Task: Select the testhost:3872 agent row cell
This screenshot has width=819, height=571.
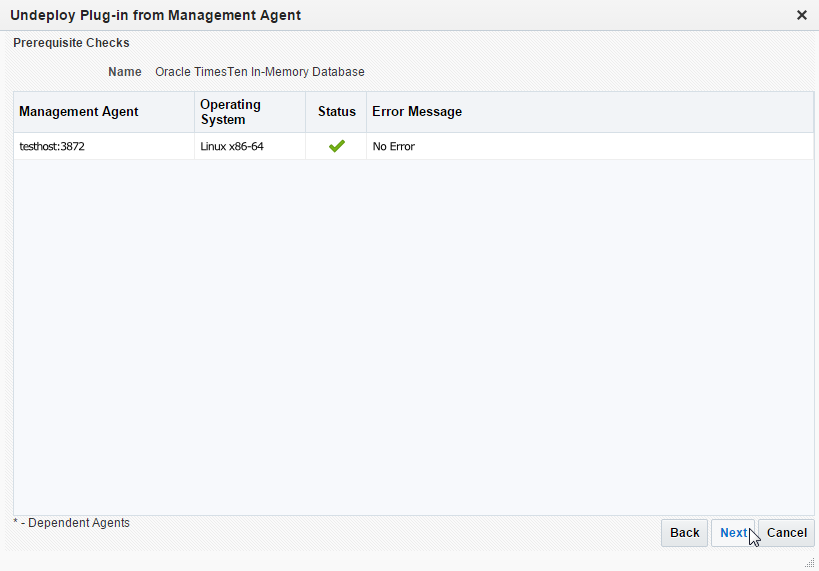Action: (x=53, y=146)
